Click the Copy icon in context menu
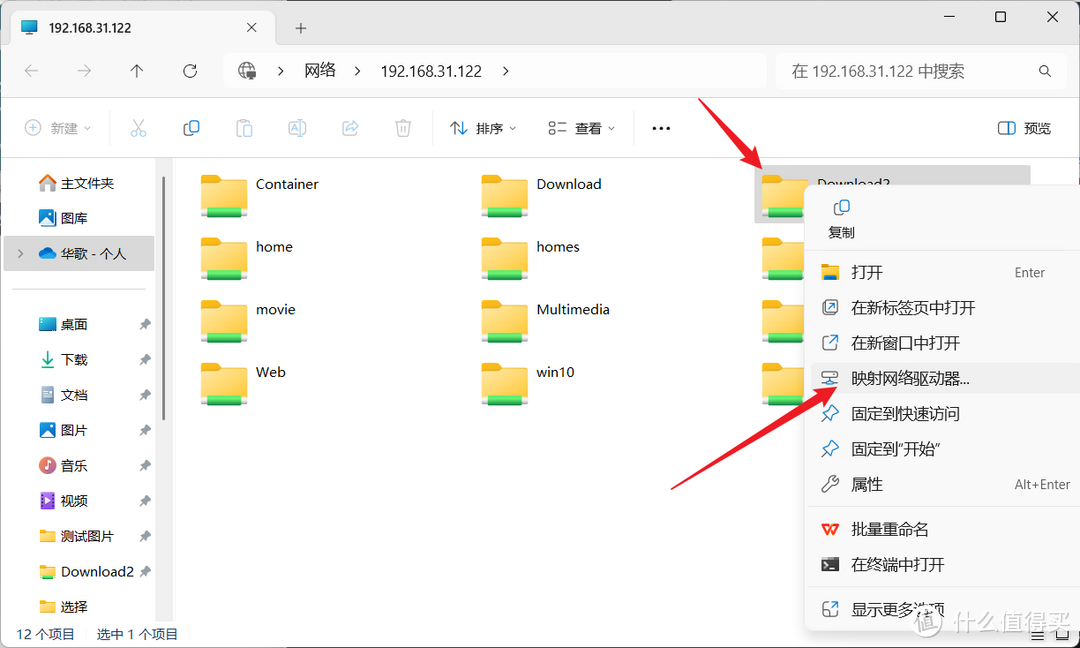Viewport: 1080px width, 648px height. (841, 209)
